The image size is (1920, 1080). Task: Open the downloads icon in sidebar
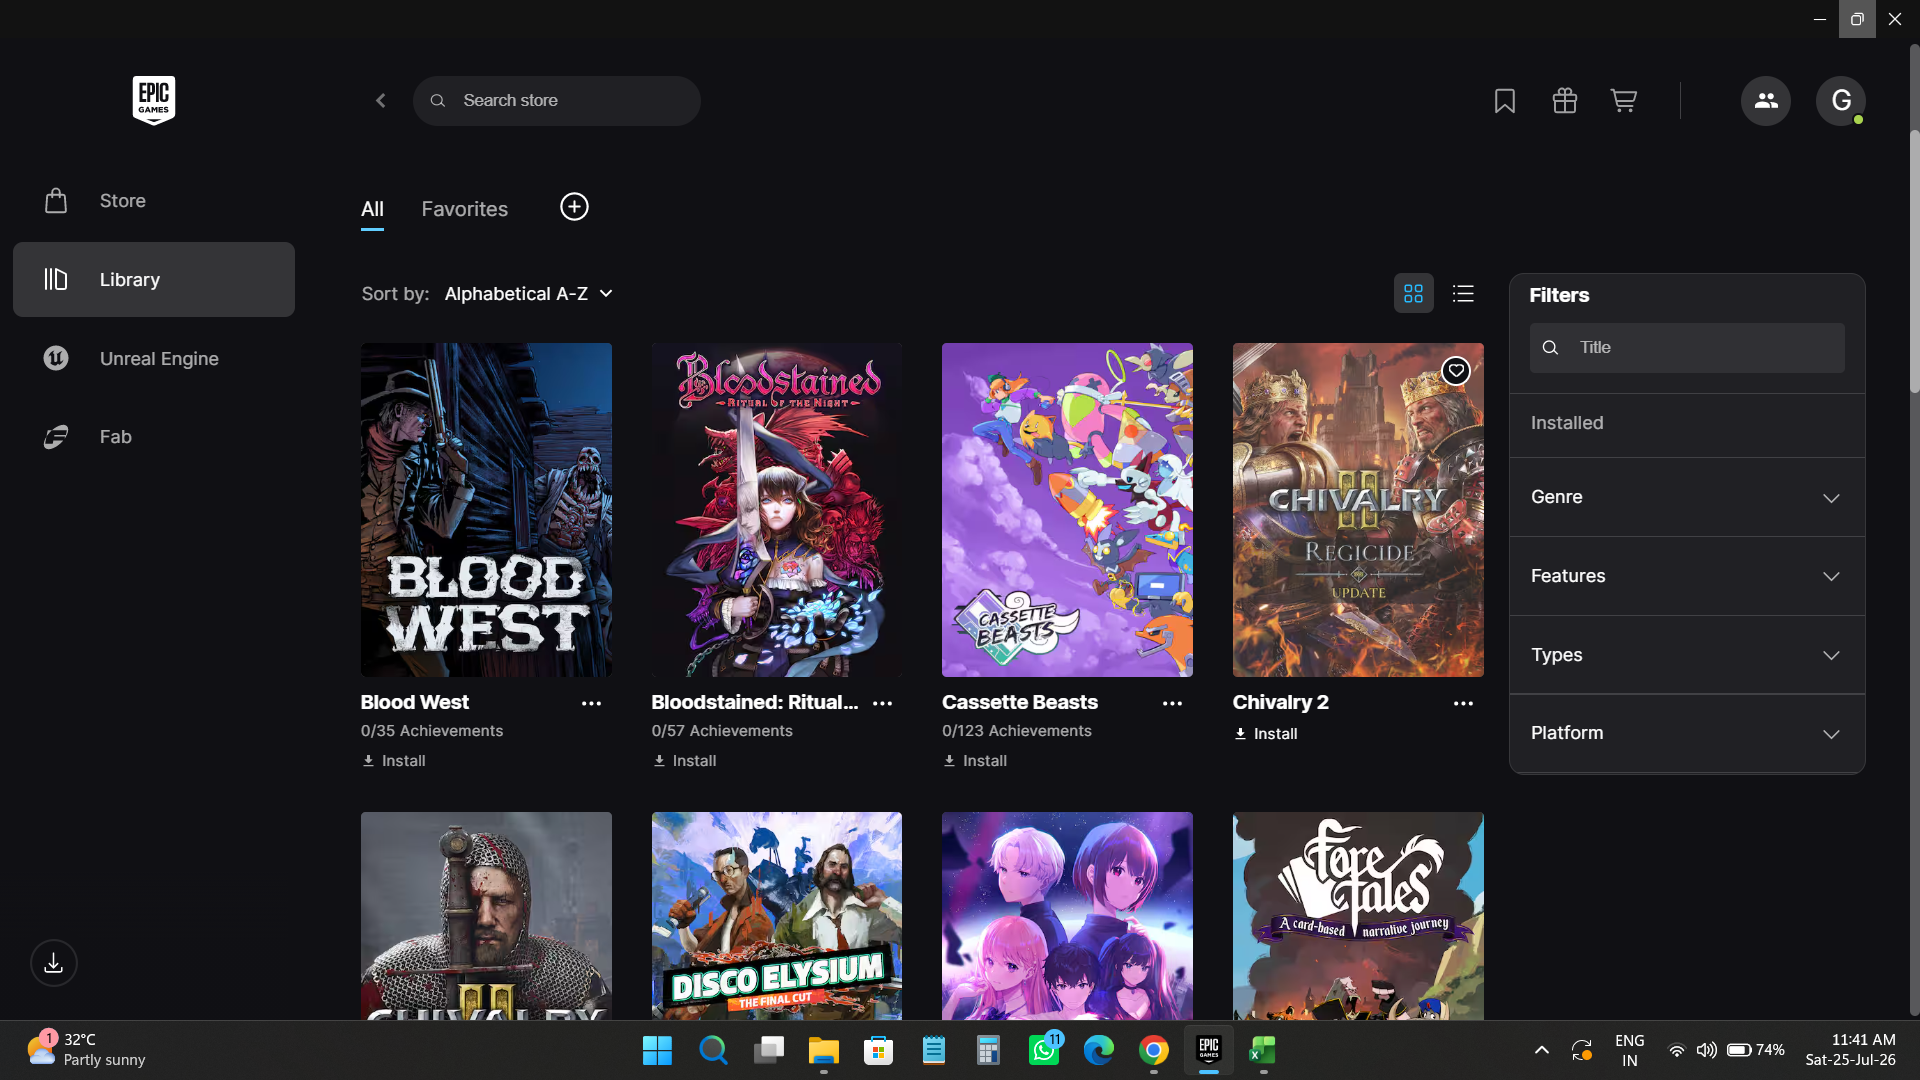(54, 963)
